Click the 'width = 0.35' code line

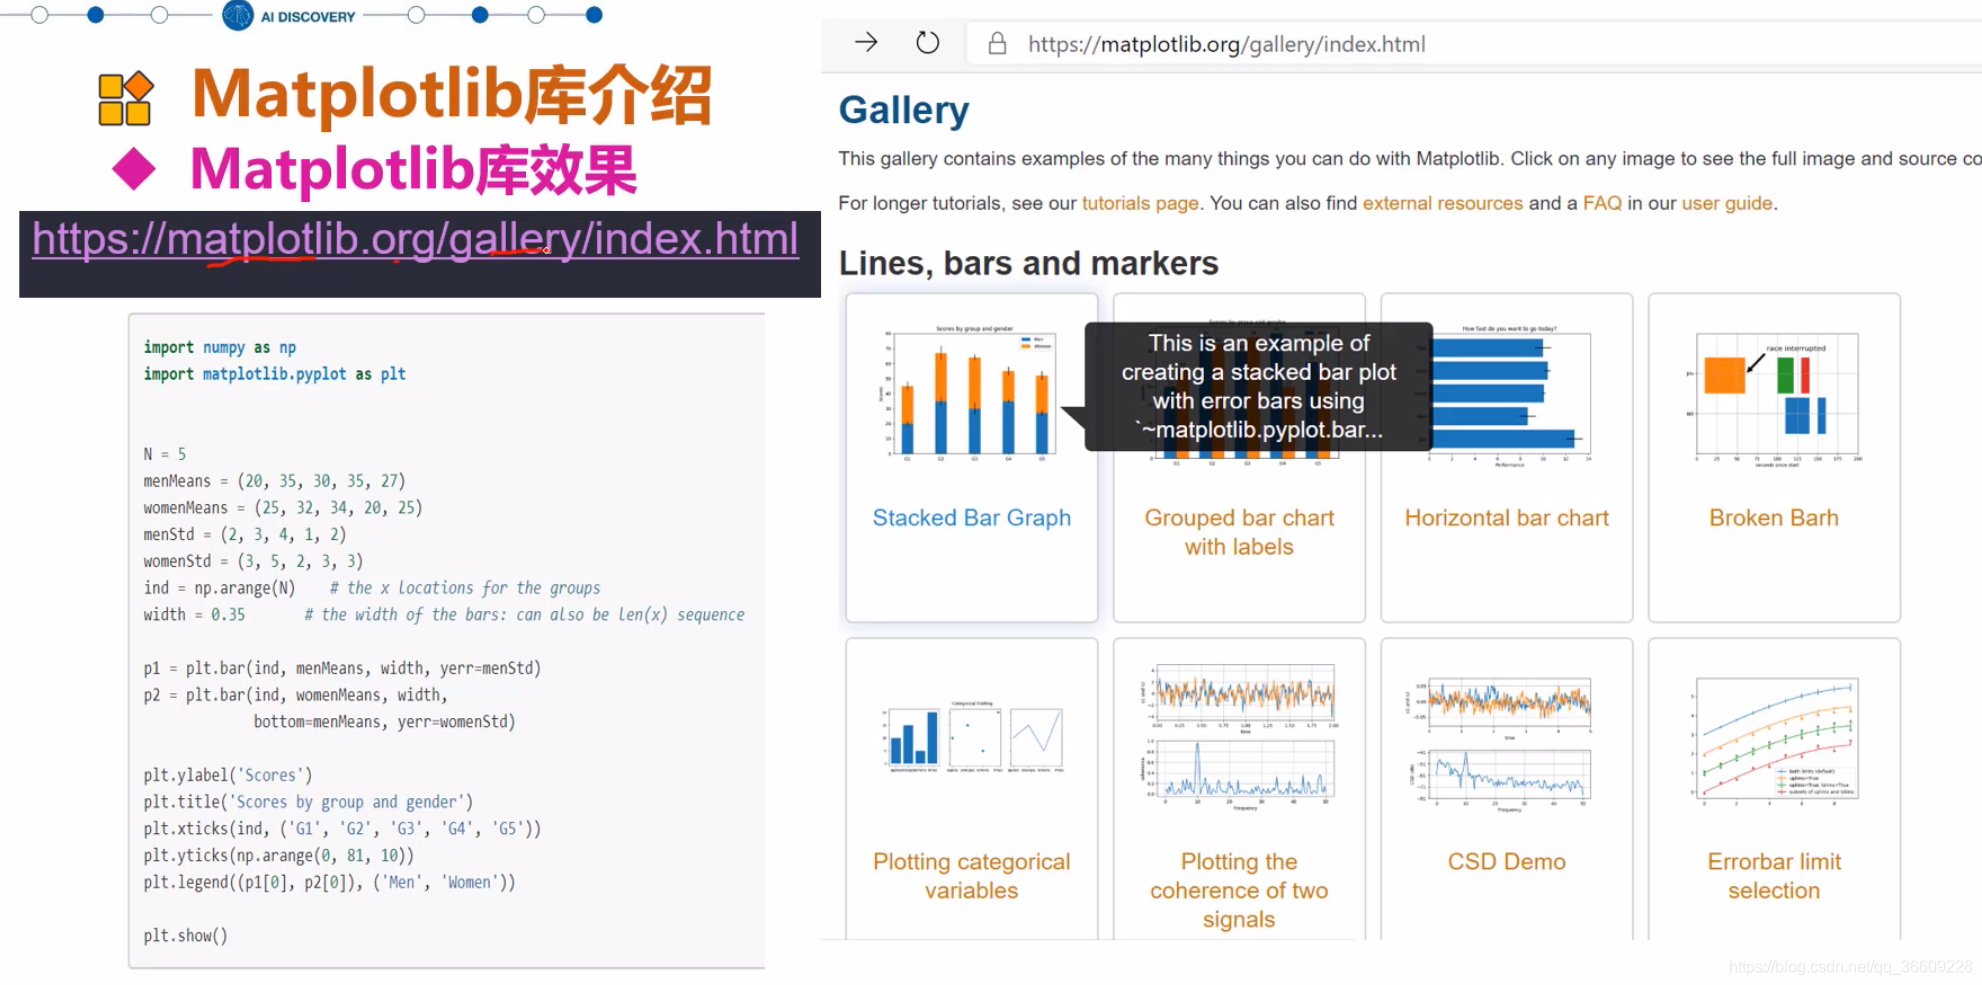click(x=444, y=615)
